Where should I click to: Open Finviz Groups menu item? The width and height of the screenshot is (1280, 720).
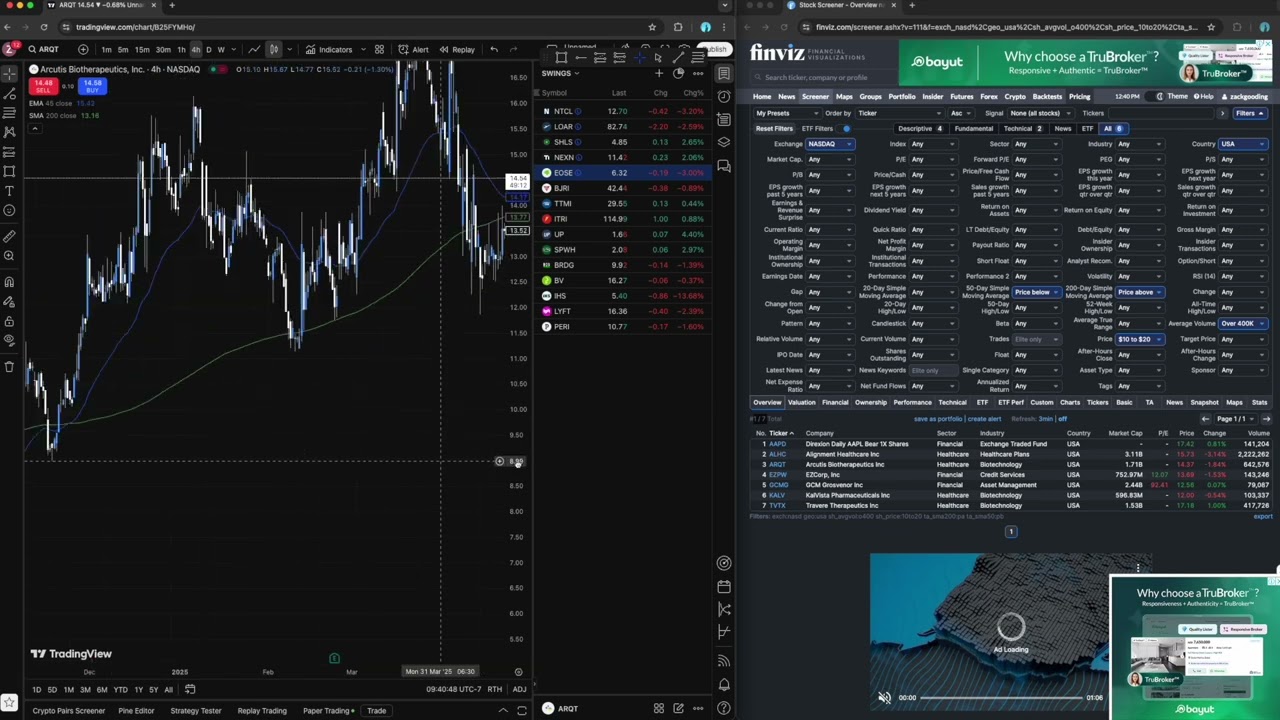click(870, 97)
